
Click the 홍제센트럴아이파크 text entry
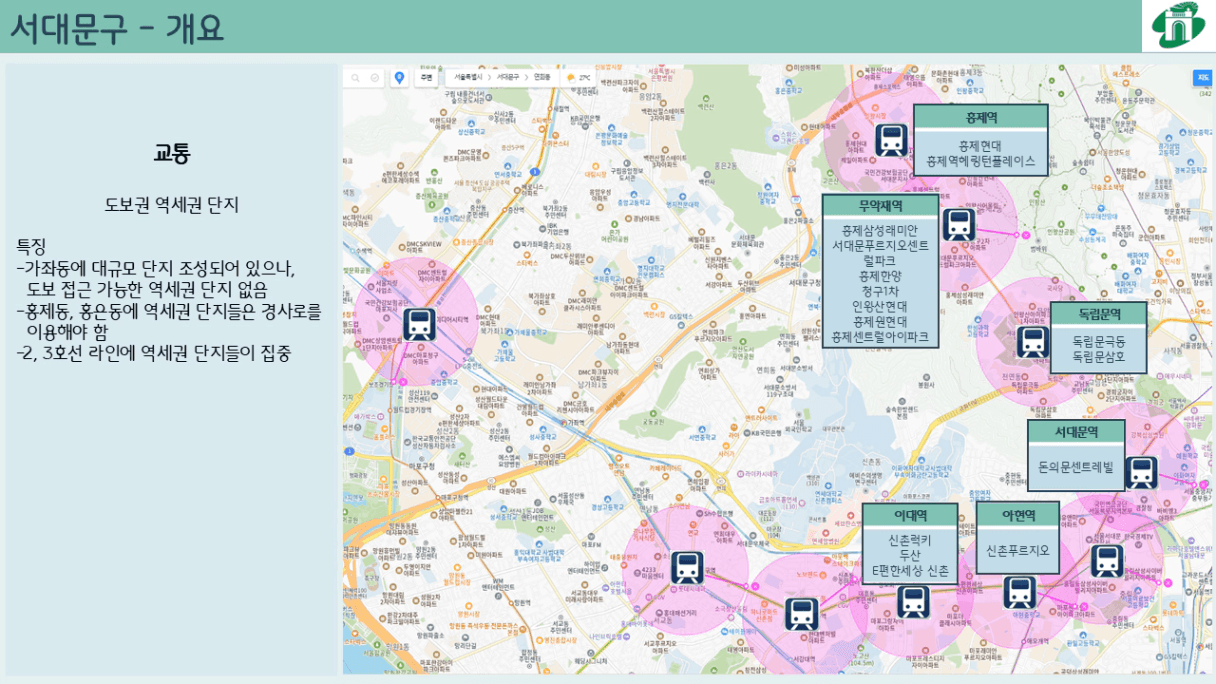point(880,337)
